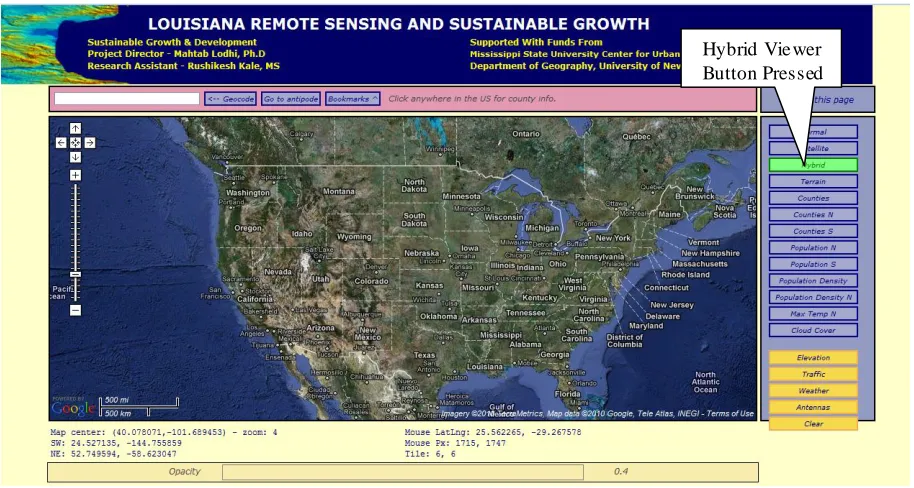
Task: Click Colorado label on the map
Action: tap(371, 281)
